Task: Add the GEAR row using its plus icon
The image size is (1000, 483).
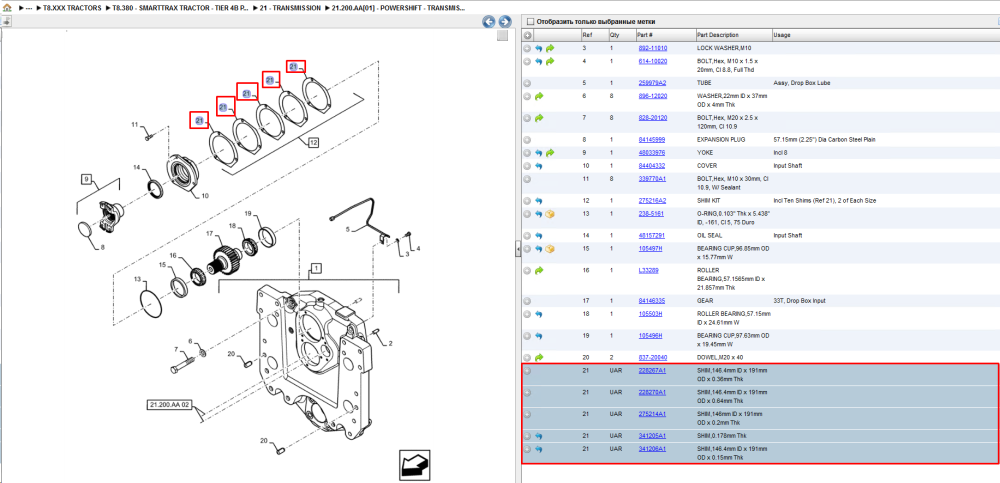Action: [527, 301]
